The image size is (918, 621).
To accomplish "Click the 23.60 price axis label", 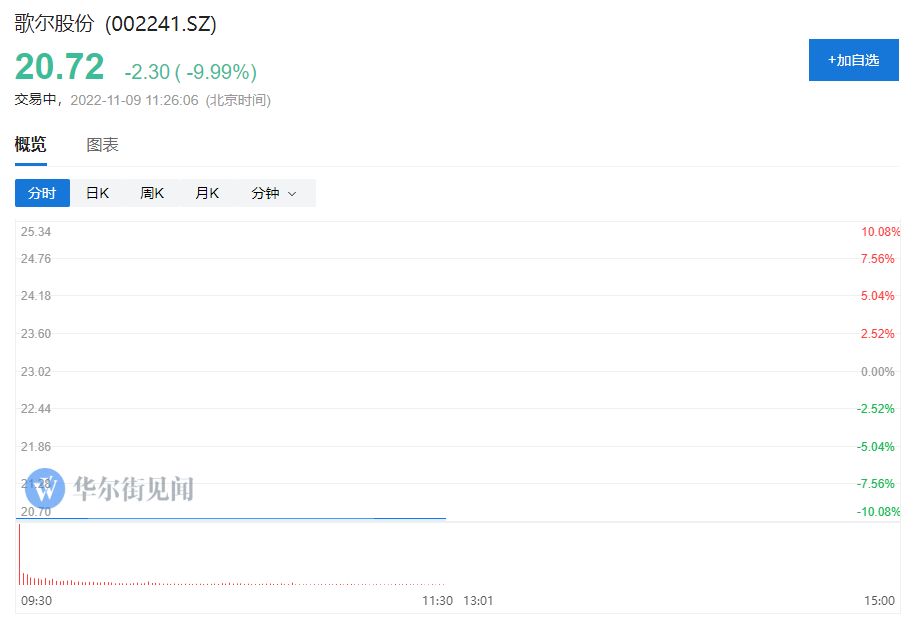I will click(x=36, y=334).
